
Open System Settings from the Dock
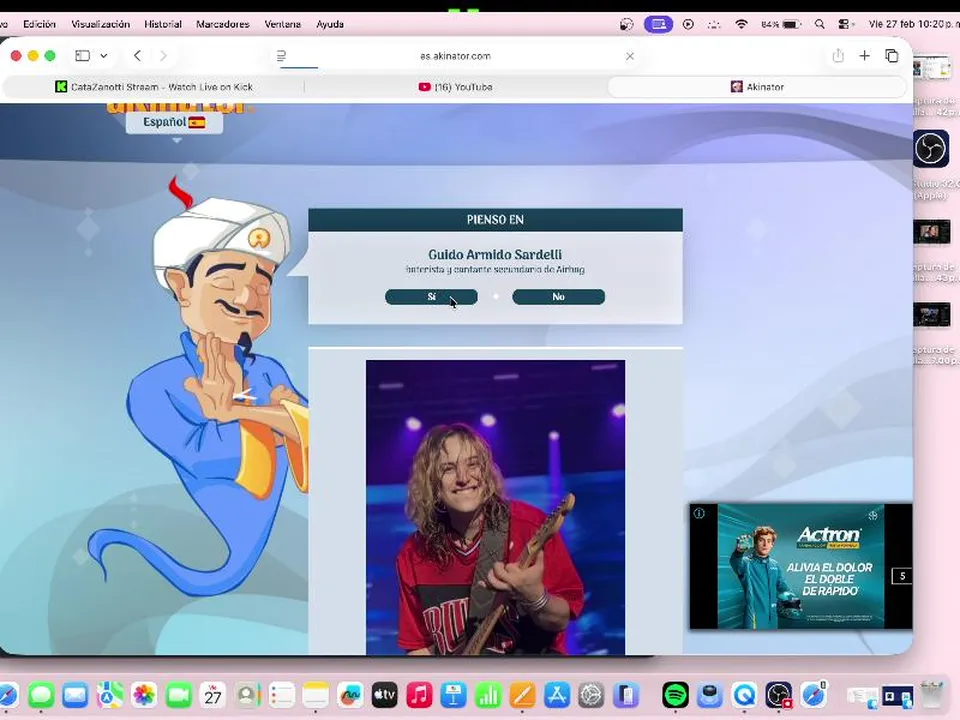tap(591, 696)
